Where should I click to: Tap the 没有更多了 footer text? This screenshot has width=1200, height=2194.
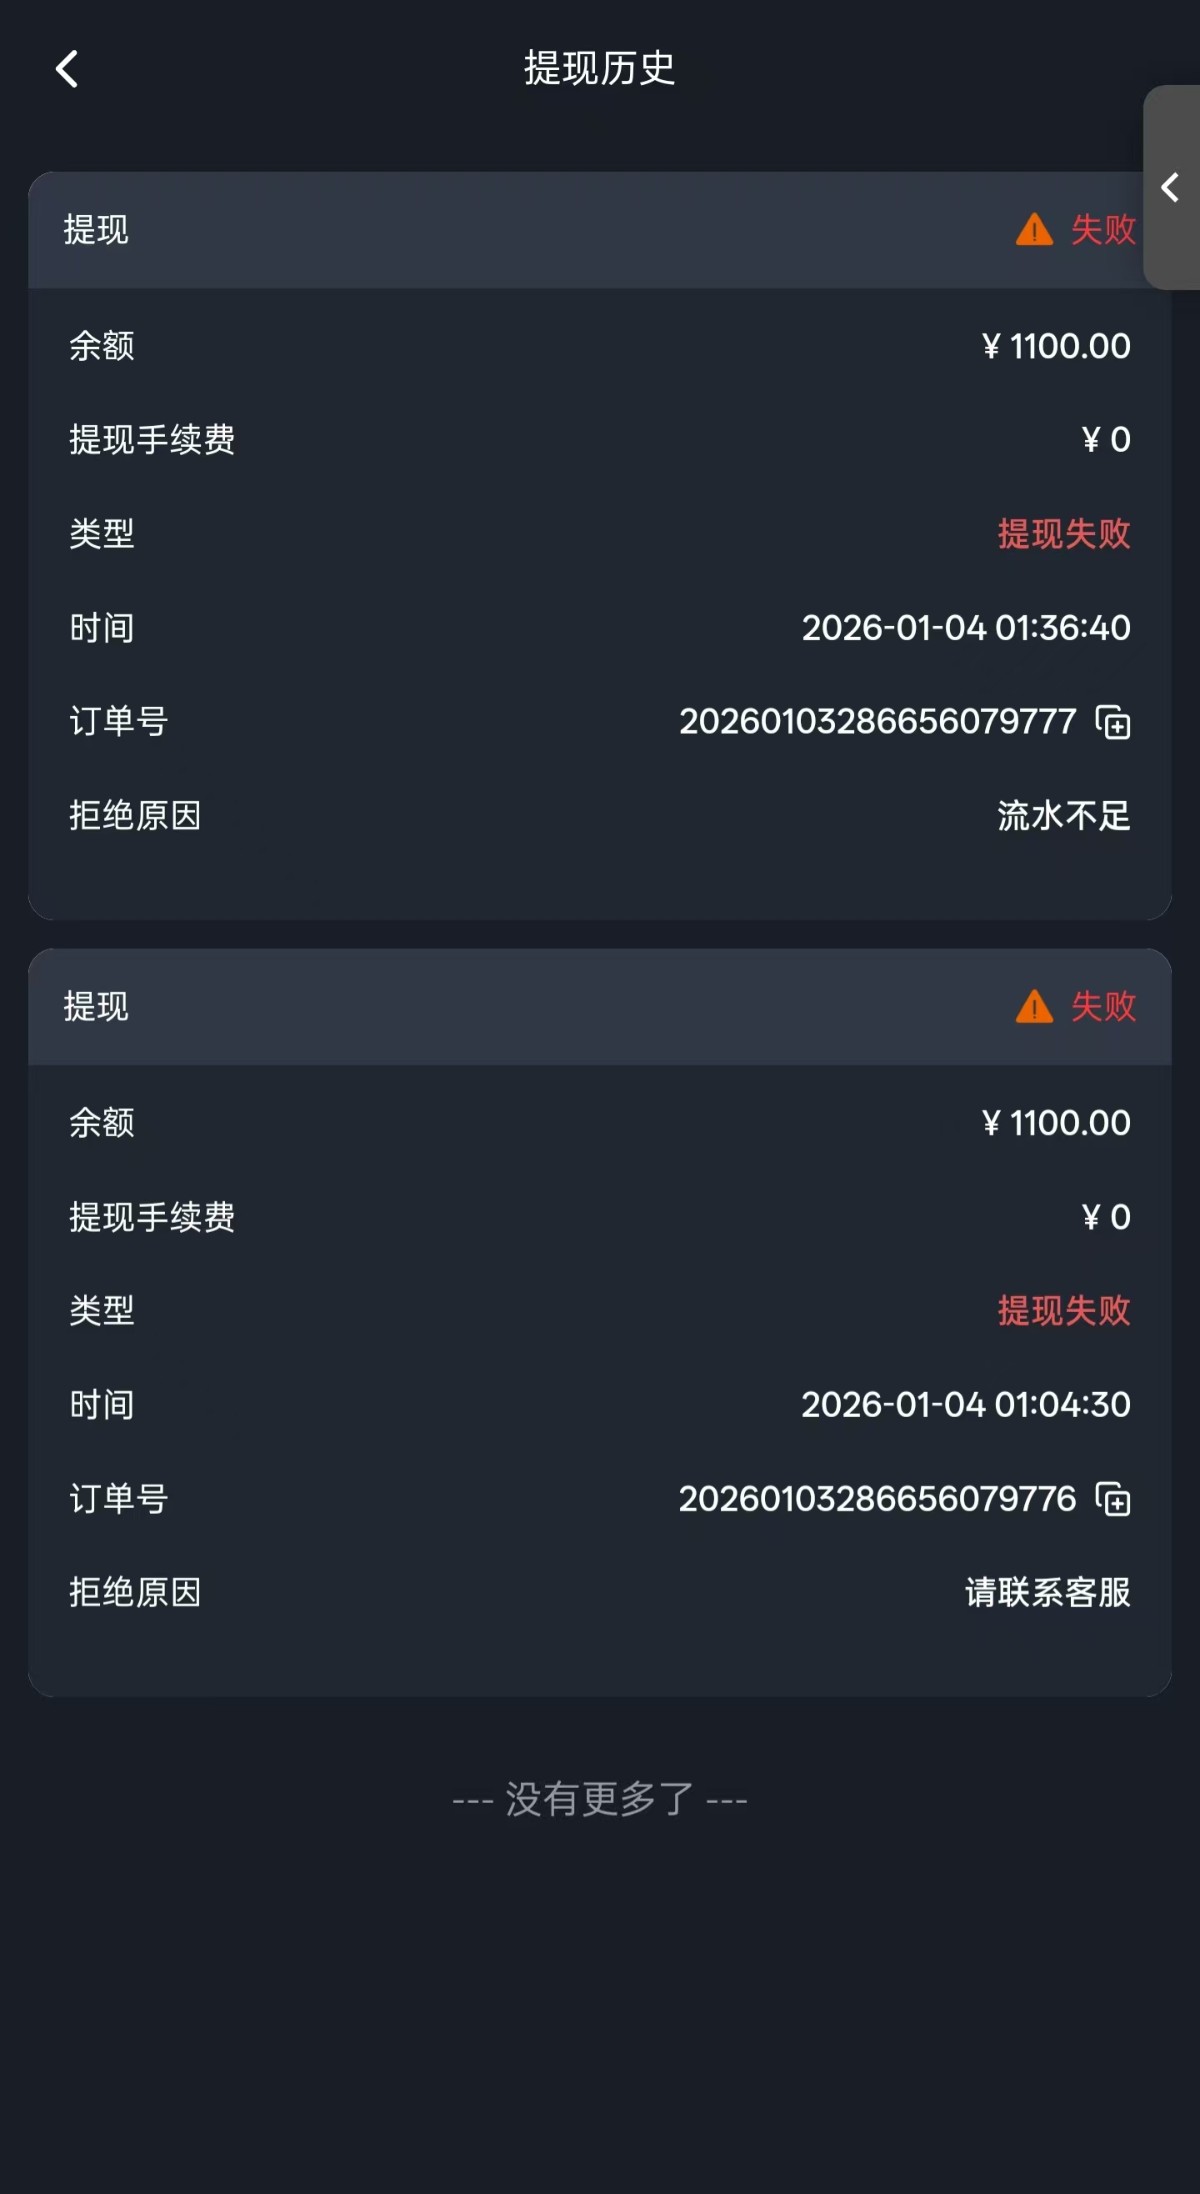(x=599, y=1799)
